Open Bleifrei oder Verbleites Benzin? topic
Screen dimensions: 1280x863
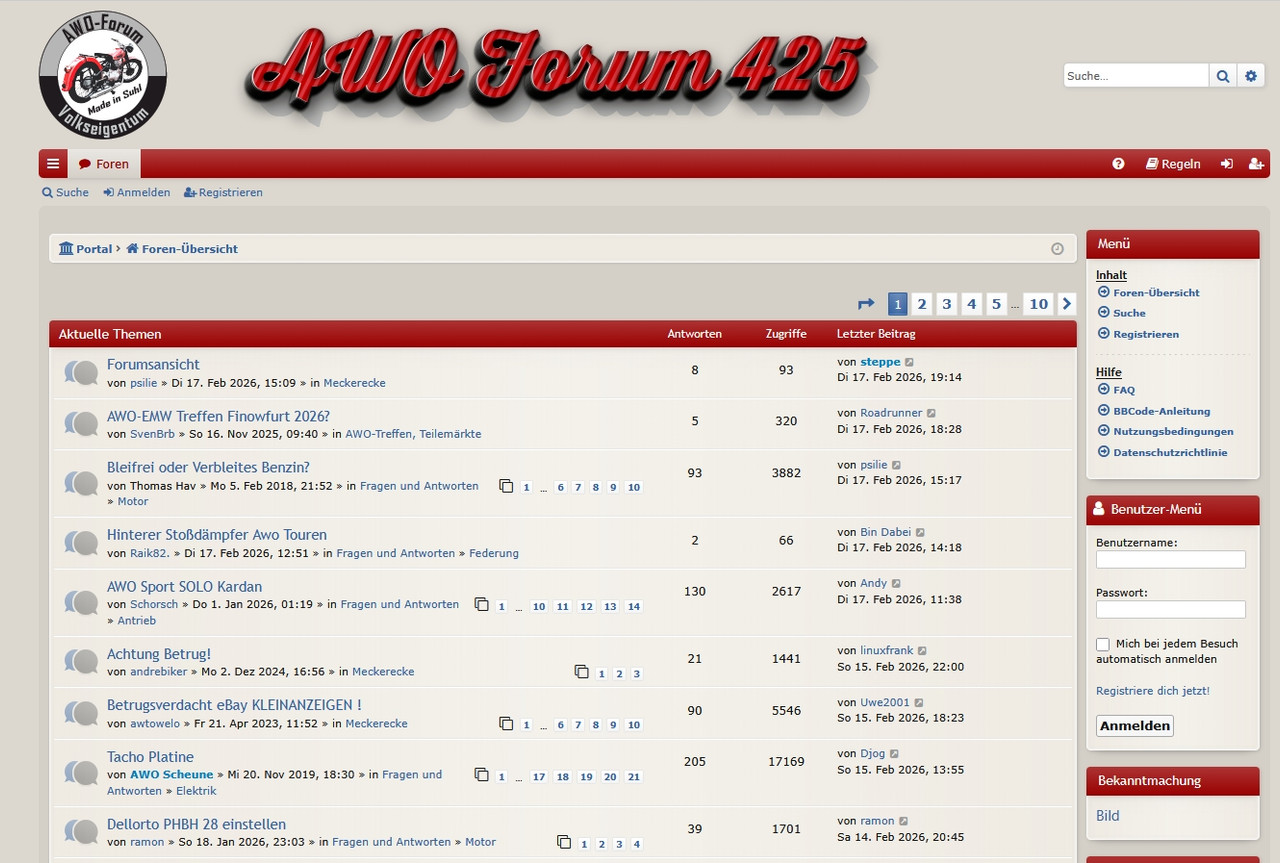[208, 467]
